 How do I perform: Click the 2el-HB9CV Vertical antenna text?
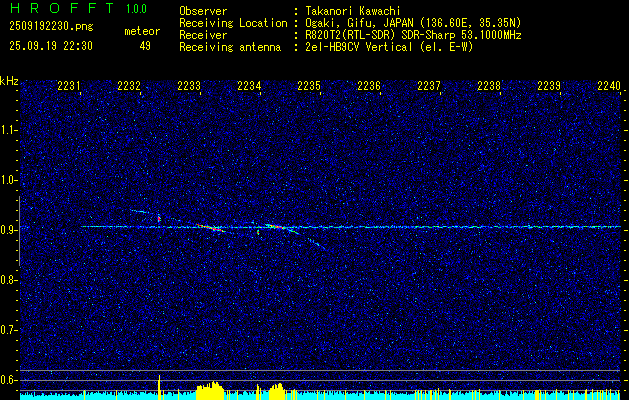[x=359, y=47]
